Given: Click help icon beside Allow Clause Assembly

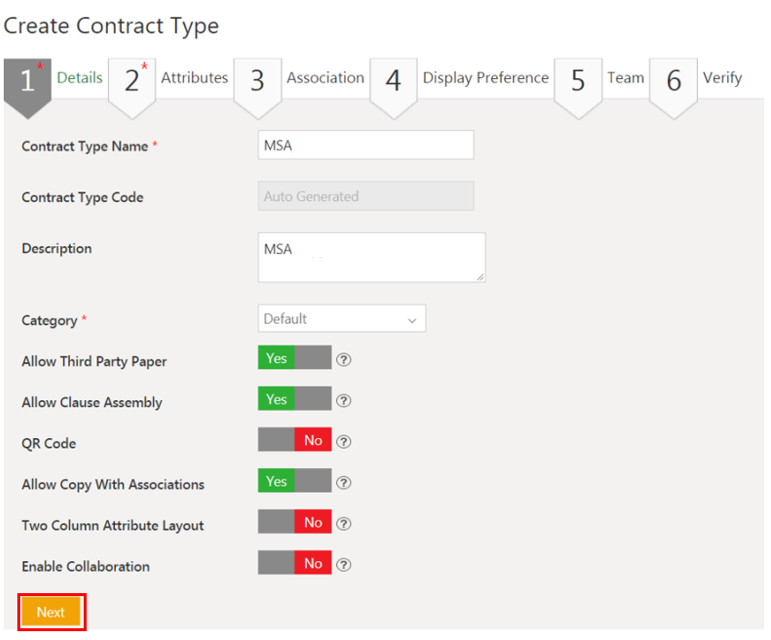Looking at the screenshot, I should coord(344,401).
